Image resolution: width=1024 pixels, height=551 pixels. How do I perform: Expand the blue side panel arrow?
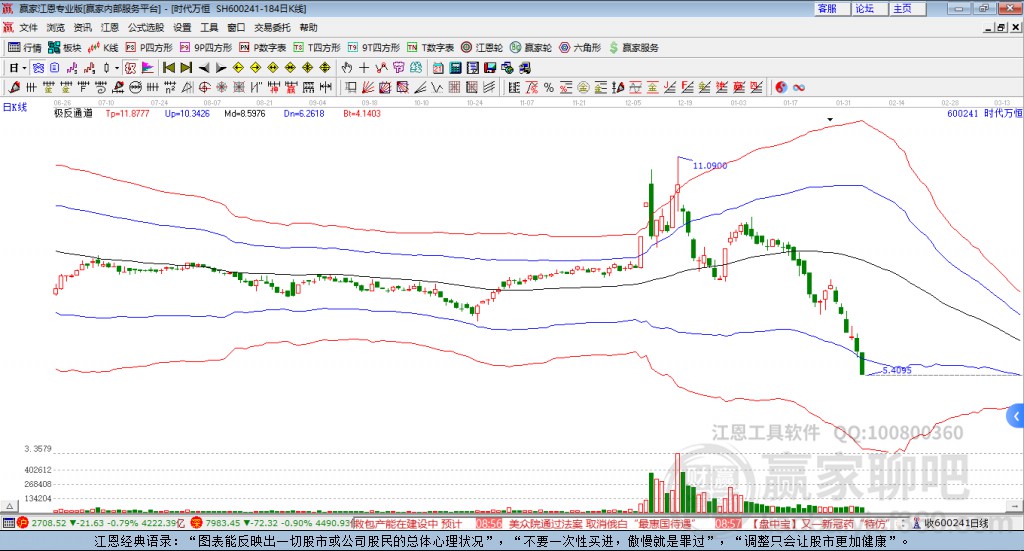click(1016, 417)
